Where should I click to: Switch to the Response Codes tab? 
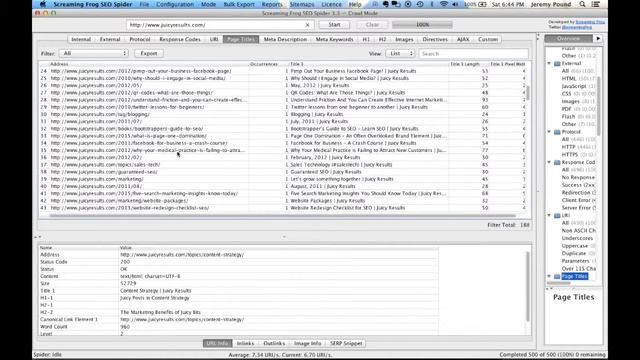[x=180, y=40]
